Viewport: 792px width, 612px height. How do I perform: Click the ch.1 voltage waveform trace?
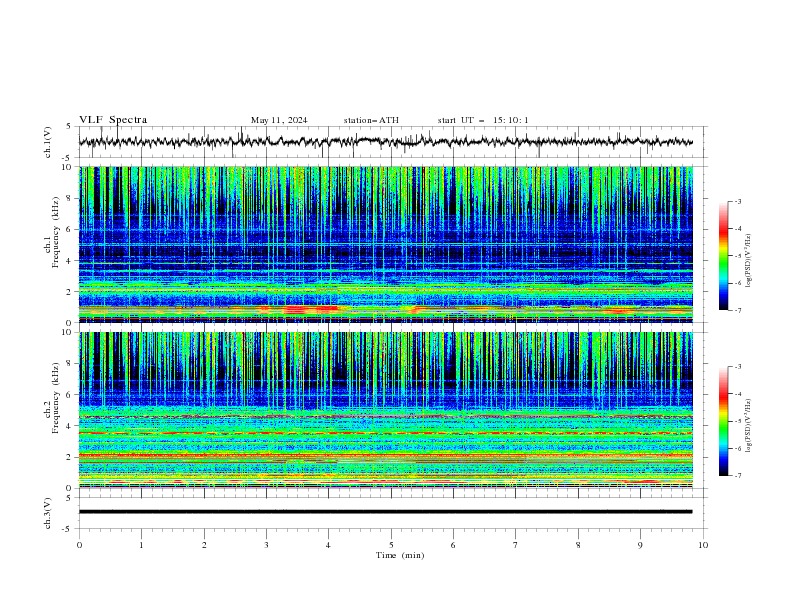tap(386, 142)
